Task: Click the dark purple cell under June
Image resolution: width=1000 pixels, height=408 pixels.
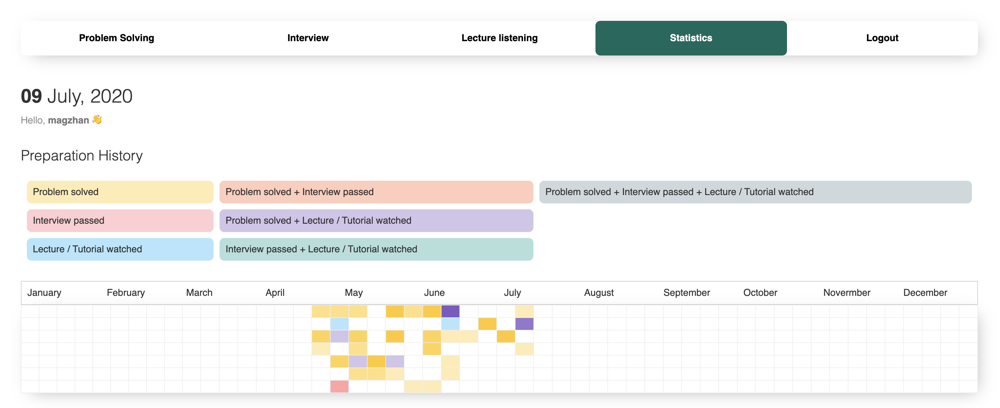Action: [x=450, y=312]
